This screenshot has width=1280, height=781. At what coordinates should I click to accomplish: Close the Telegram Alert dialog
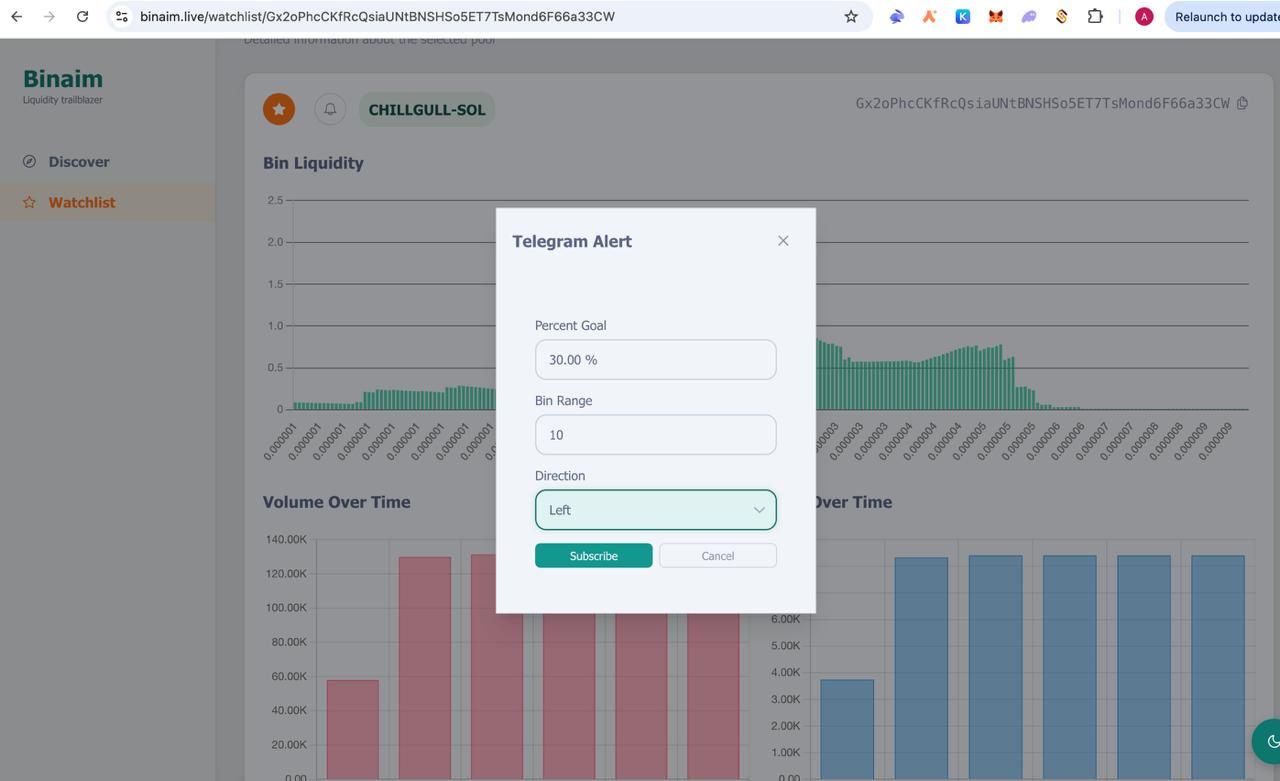(783, 241)
